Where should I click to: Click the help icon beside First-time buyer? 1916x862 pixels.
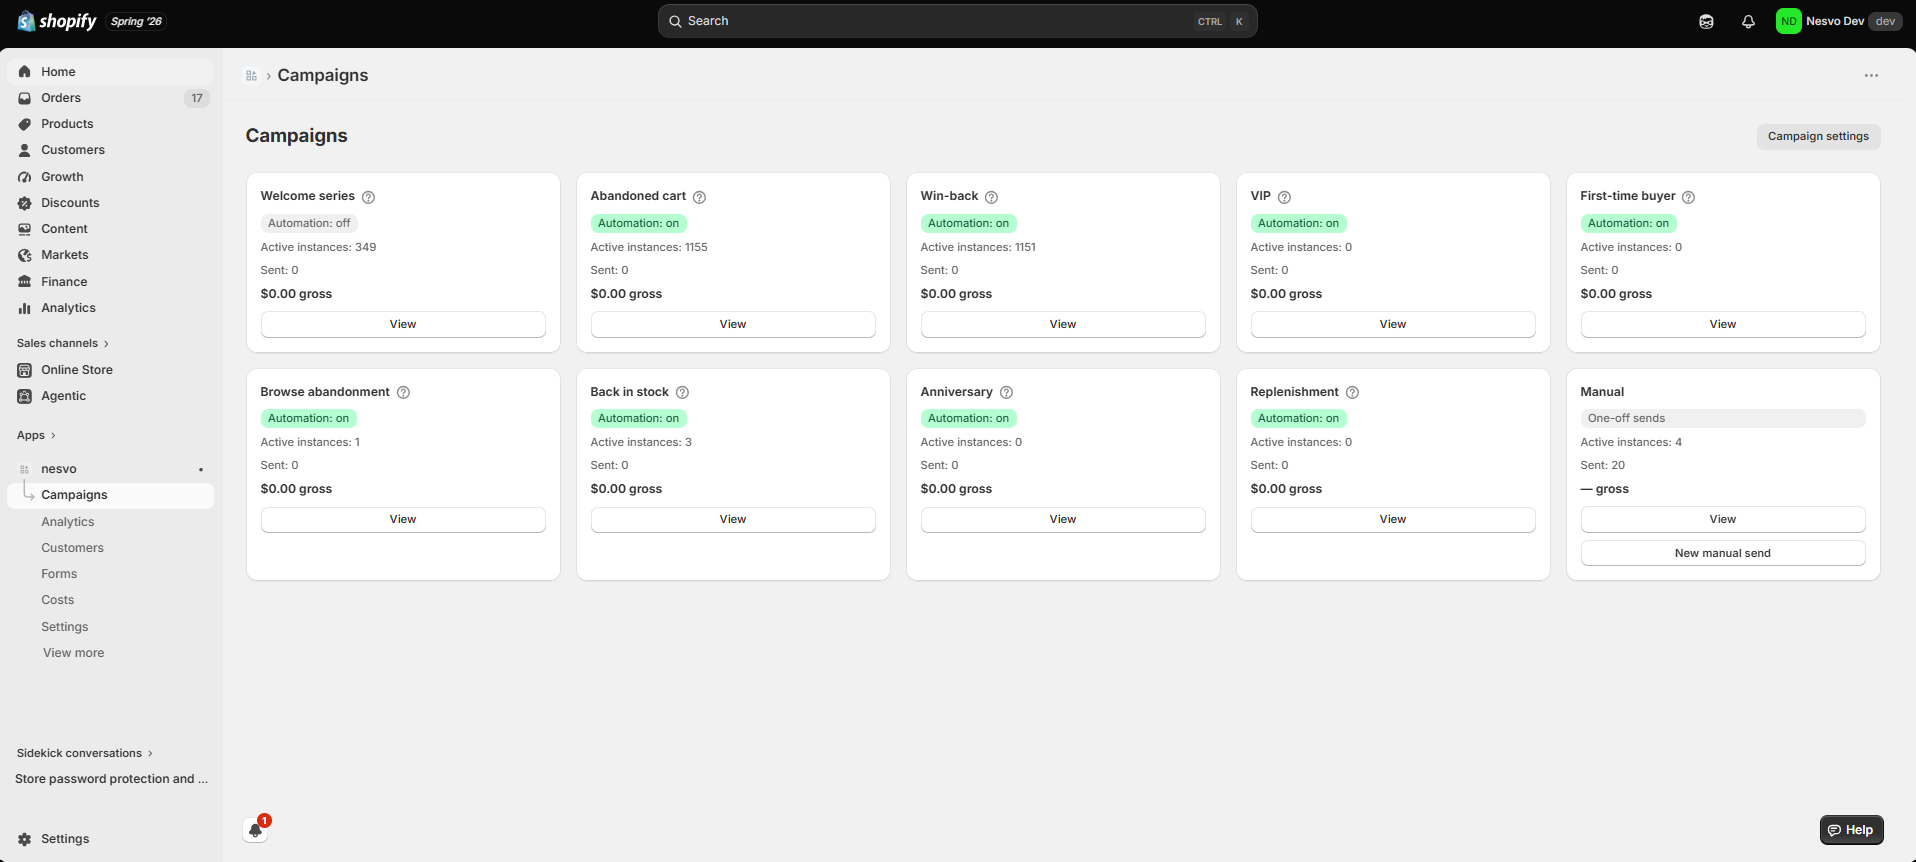click(1688, 197)
